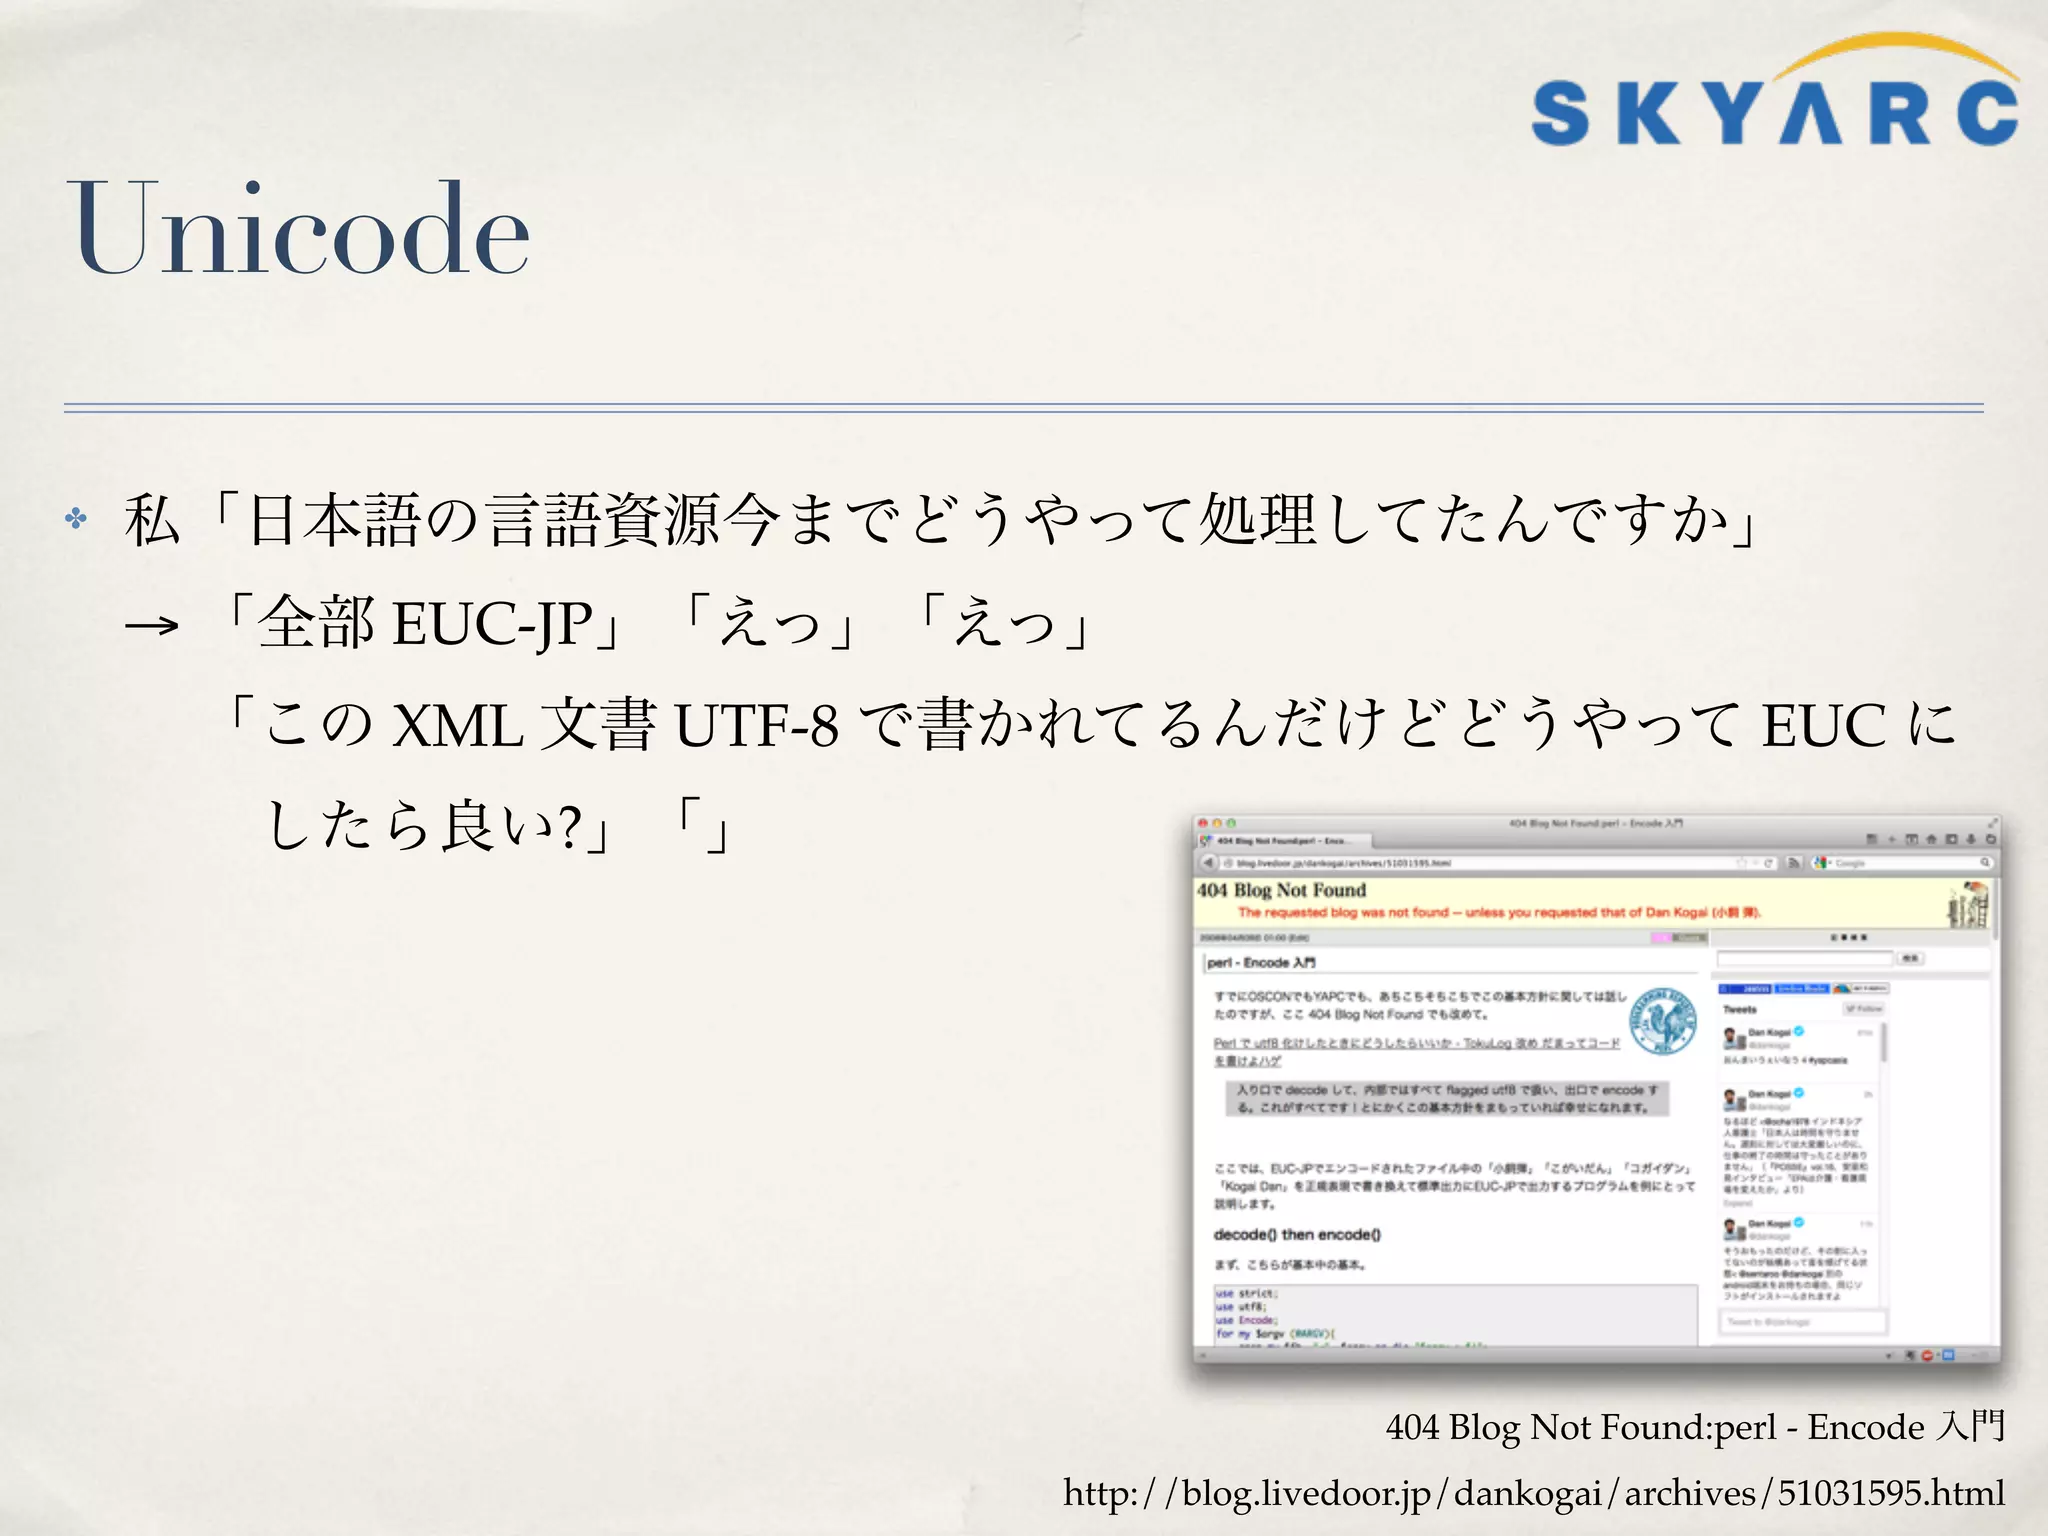
Task: Click the new tab plus icon in the tab bar
Action: click(x=1891, y=839)
